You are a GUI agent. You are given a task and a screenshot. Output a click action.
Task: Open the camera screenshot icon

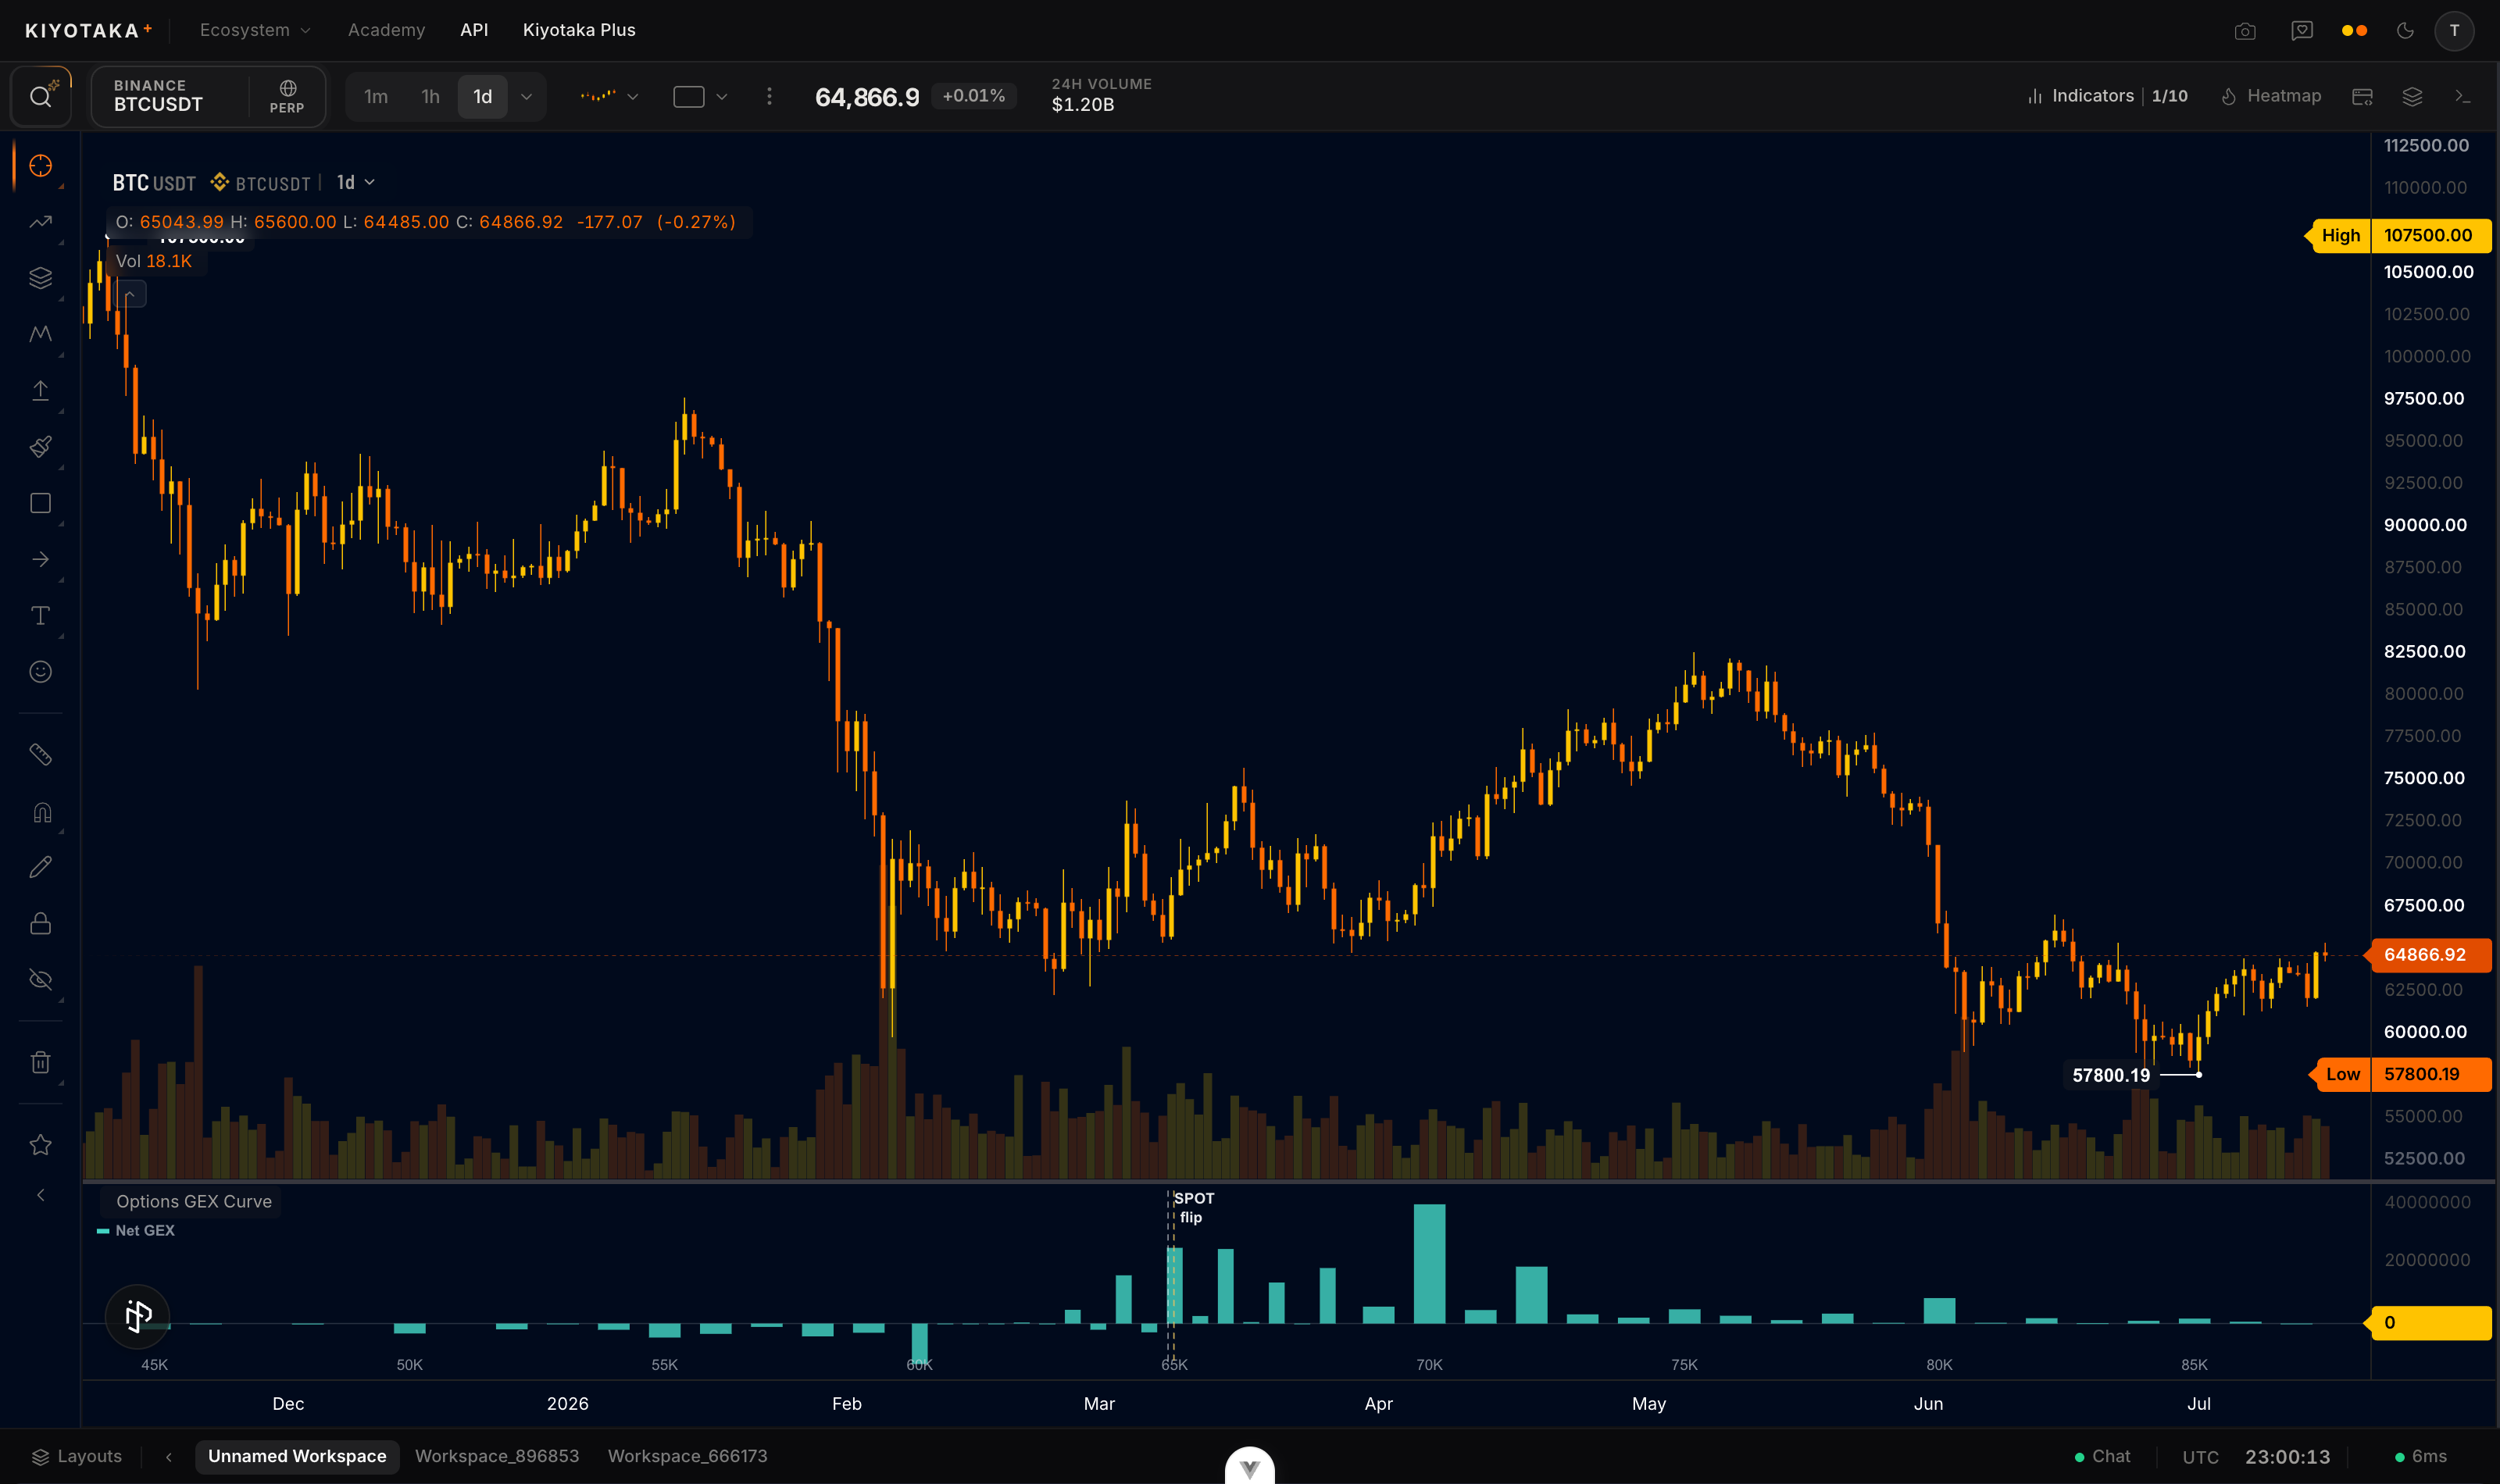(x=2245, y=31)
